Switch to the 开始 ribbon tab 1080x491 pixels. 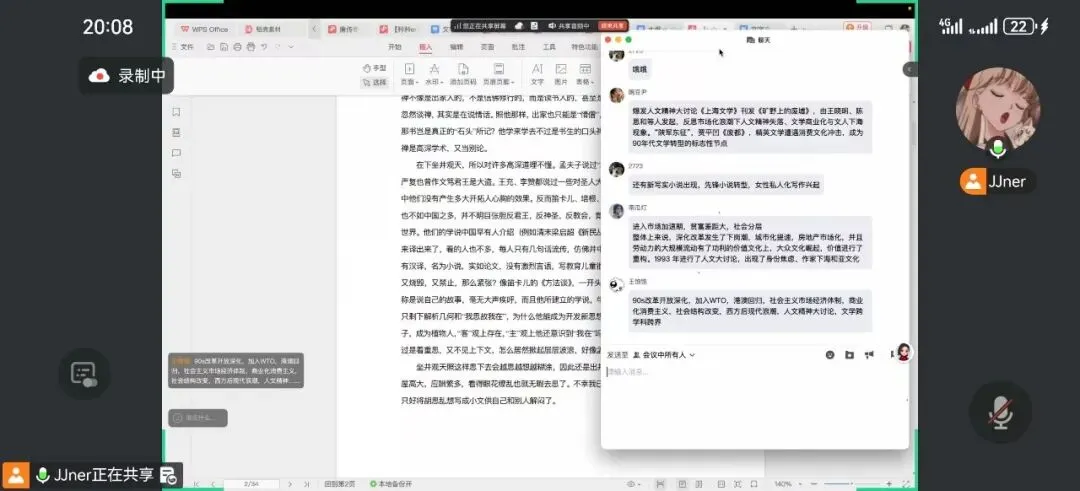coord(395,47)
